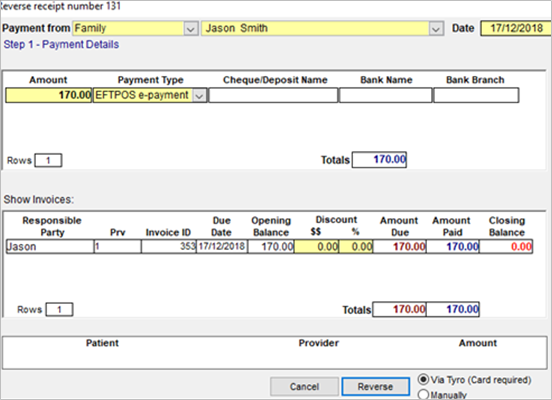Click the Bank Branch input field
Screen dimensions: 552x400
click(x=476, y=95)
